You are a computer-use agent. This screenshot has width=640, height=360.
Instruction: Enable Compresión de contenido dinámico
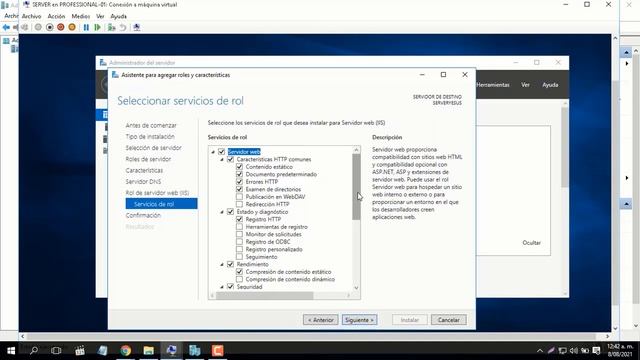240,279
